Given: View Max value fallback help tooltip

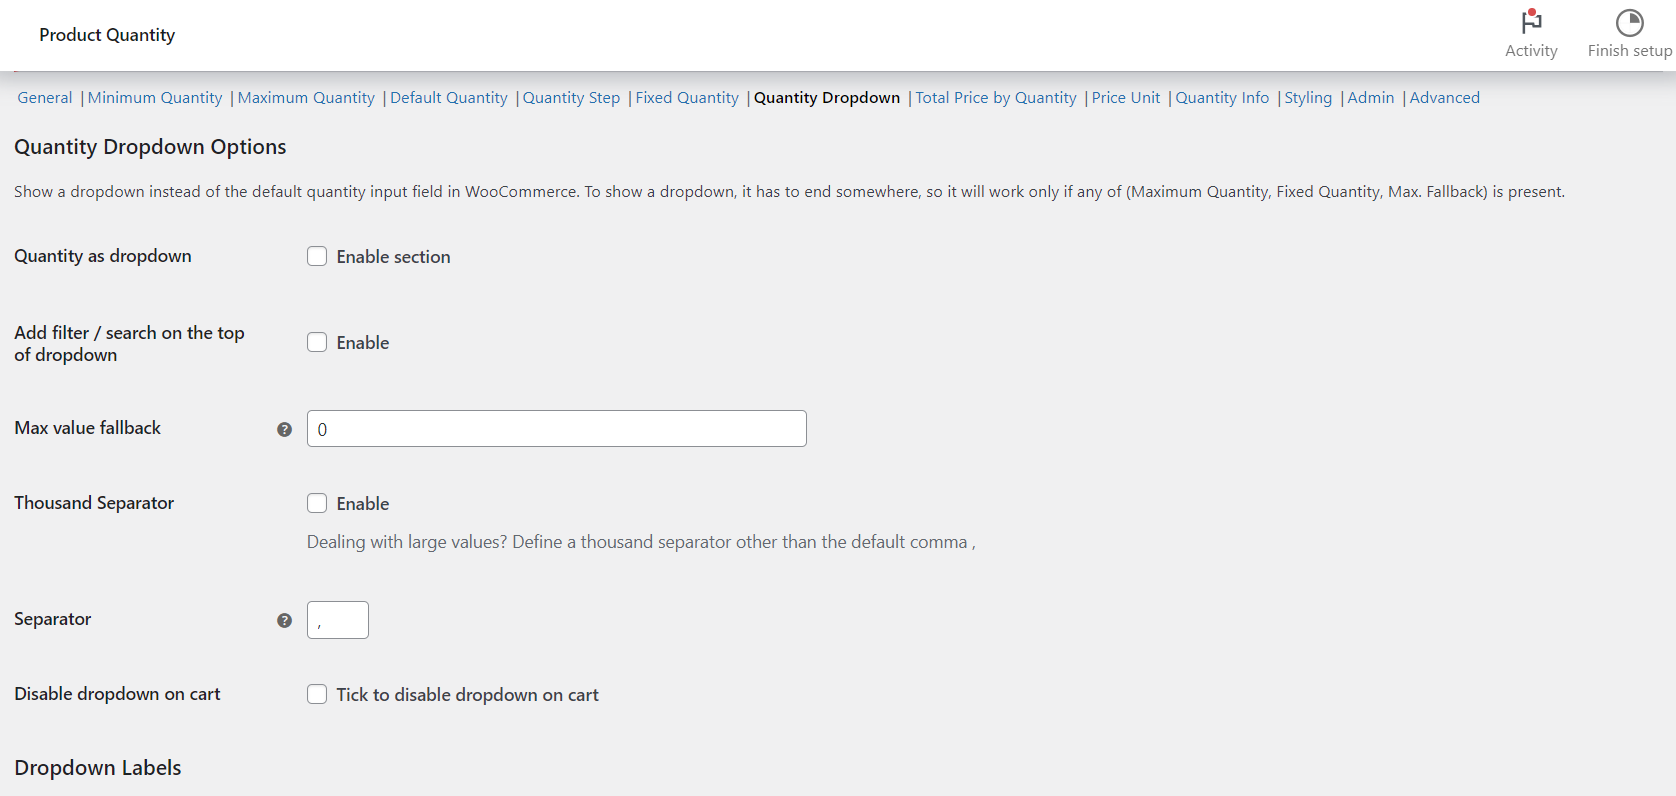Looking at the screenshot, I should coord(285,428).
